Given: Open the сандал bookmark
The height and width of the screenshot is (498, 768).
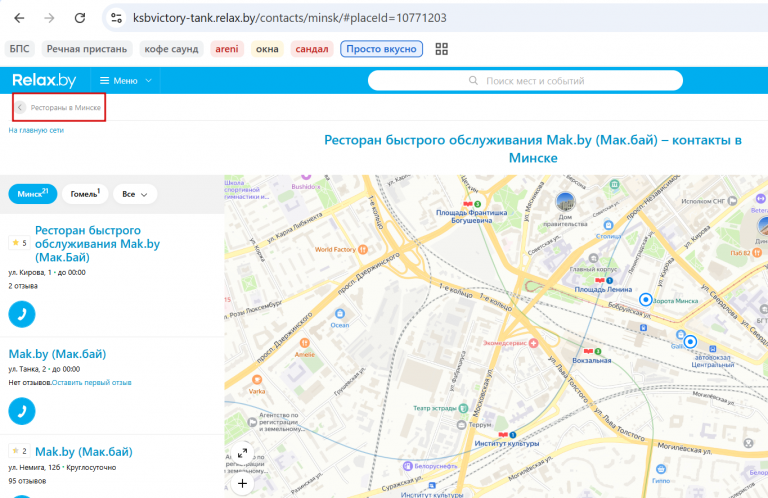Looking at the screenshot, I should click(x=312, y=49).
